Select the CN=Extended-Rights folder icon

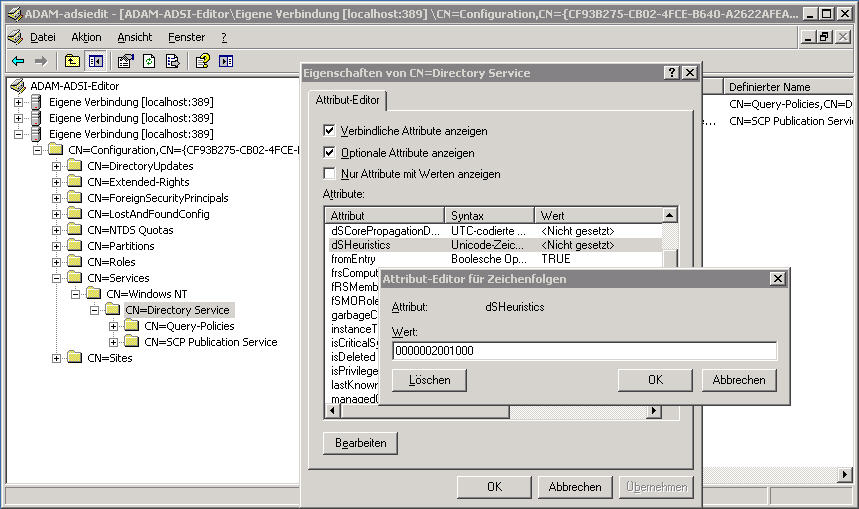[75, 181]
